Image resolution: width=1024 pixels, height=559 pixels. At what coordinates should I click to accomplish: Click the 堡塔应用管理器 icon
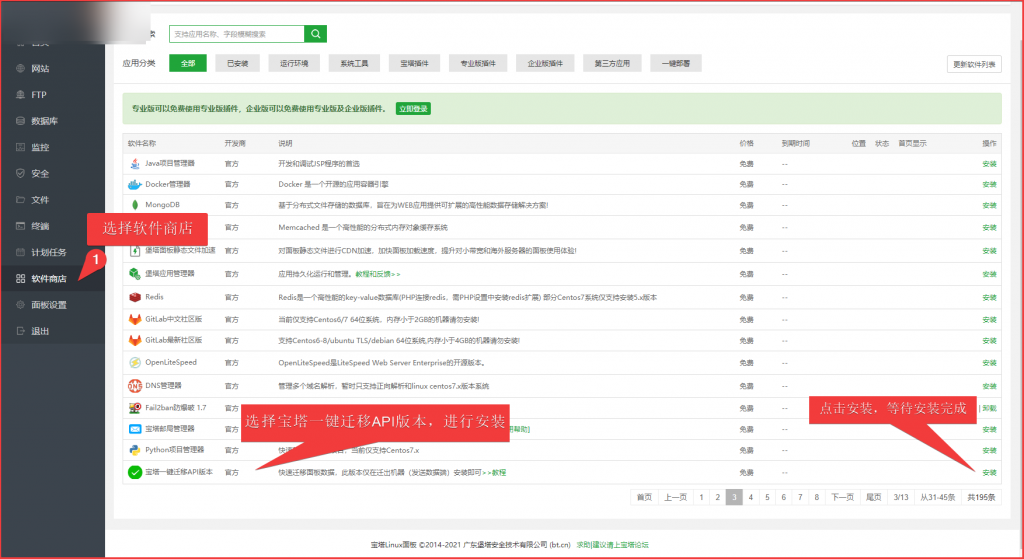[x=135, y=274]
